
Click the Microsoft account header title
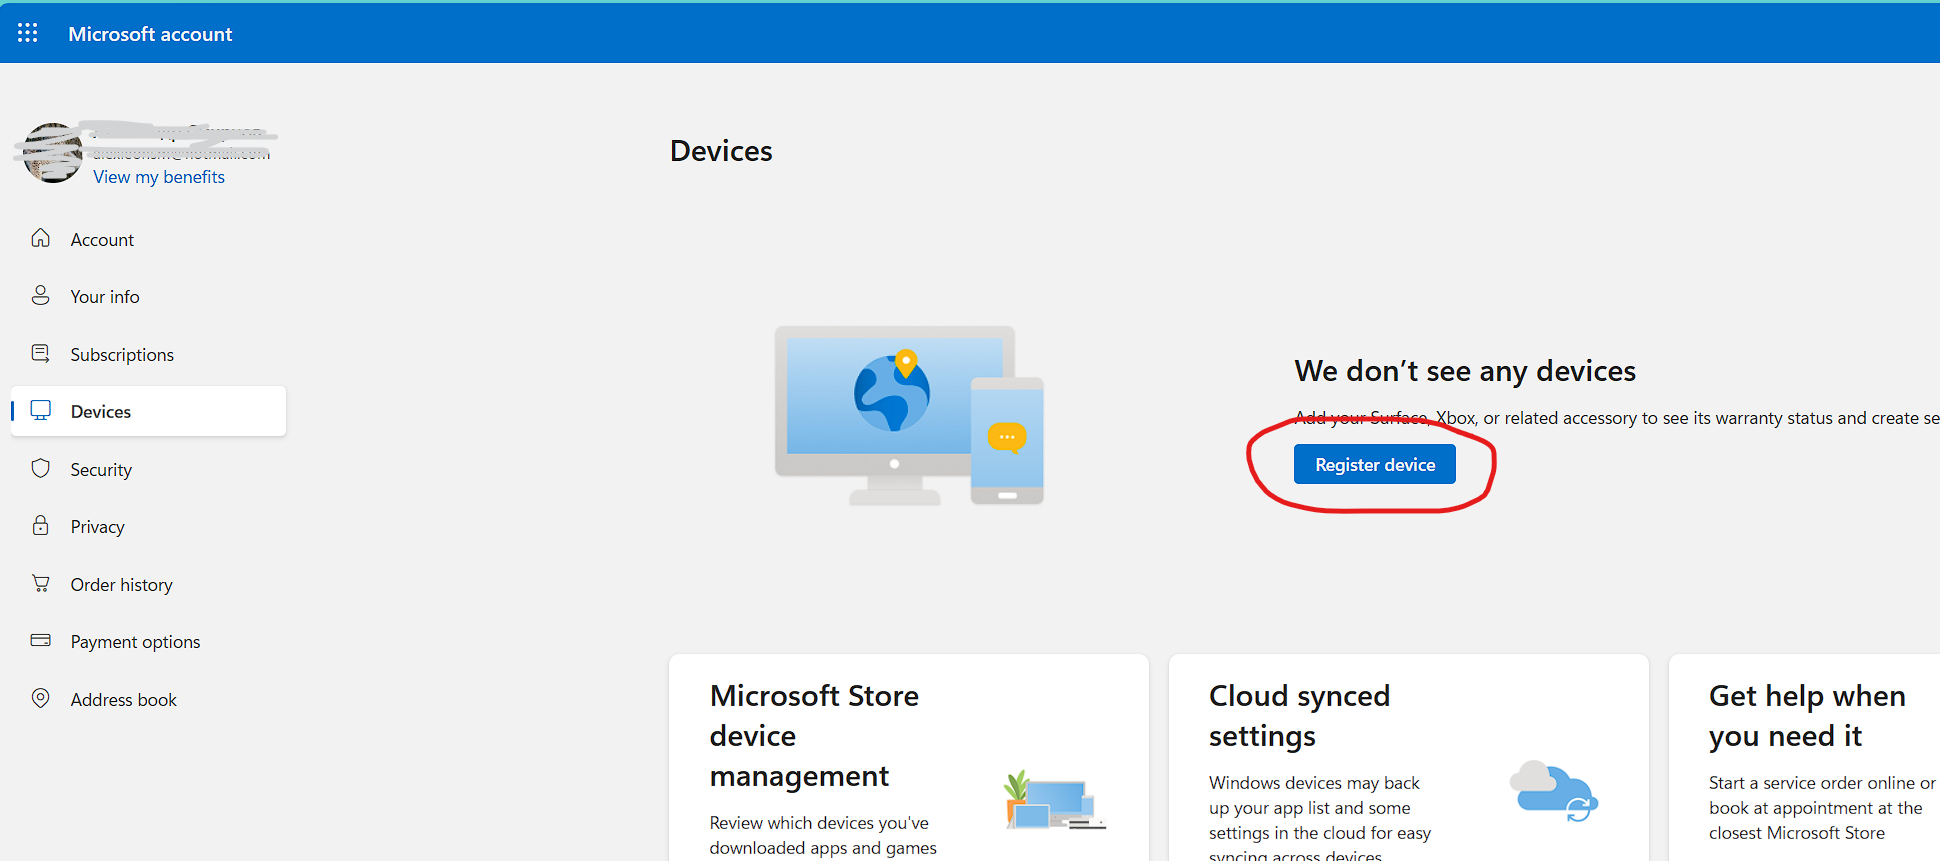[150, 34]
